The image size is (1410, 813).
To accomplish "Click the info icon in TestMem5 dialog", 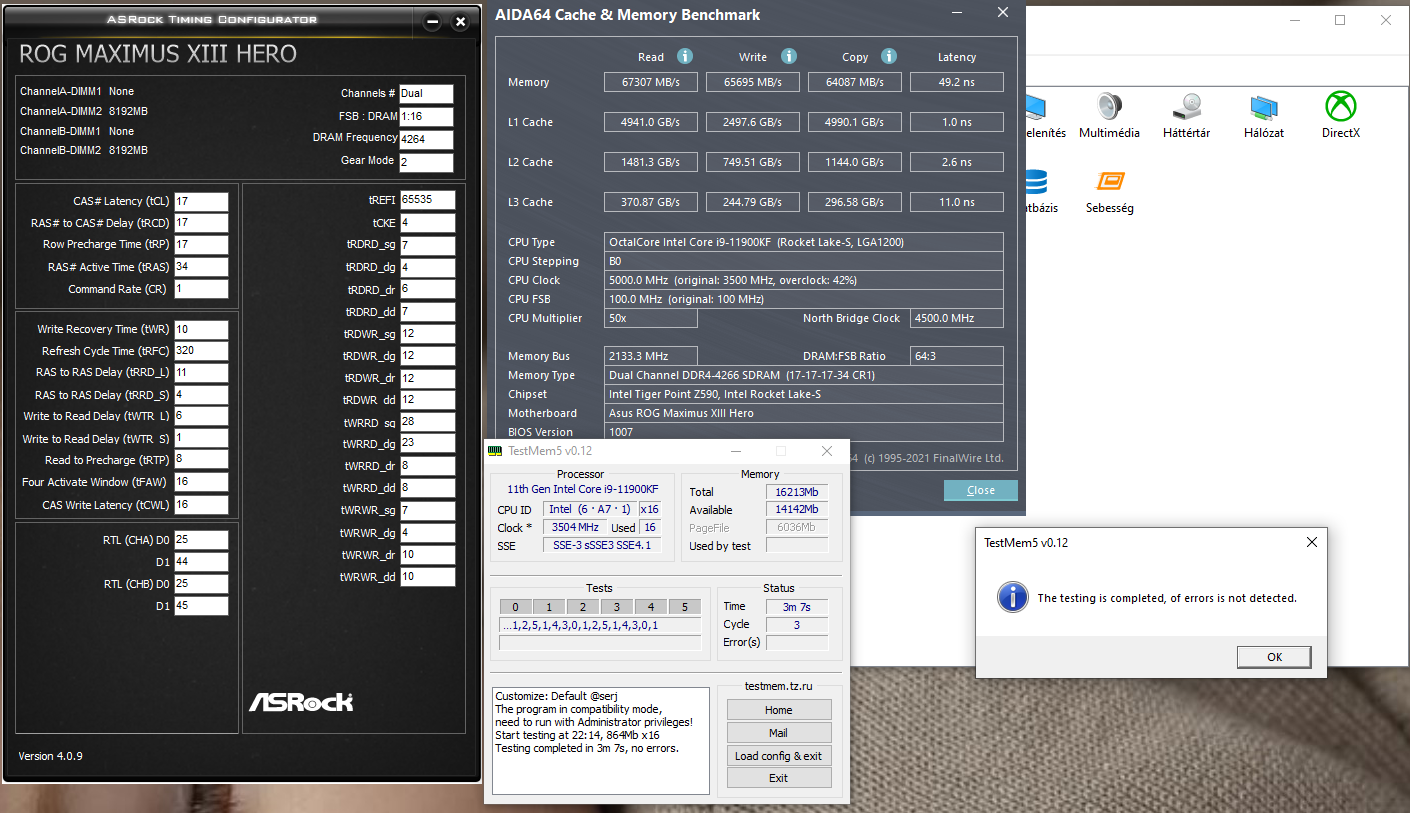I will pos(1013,598).
